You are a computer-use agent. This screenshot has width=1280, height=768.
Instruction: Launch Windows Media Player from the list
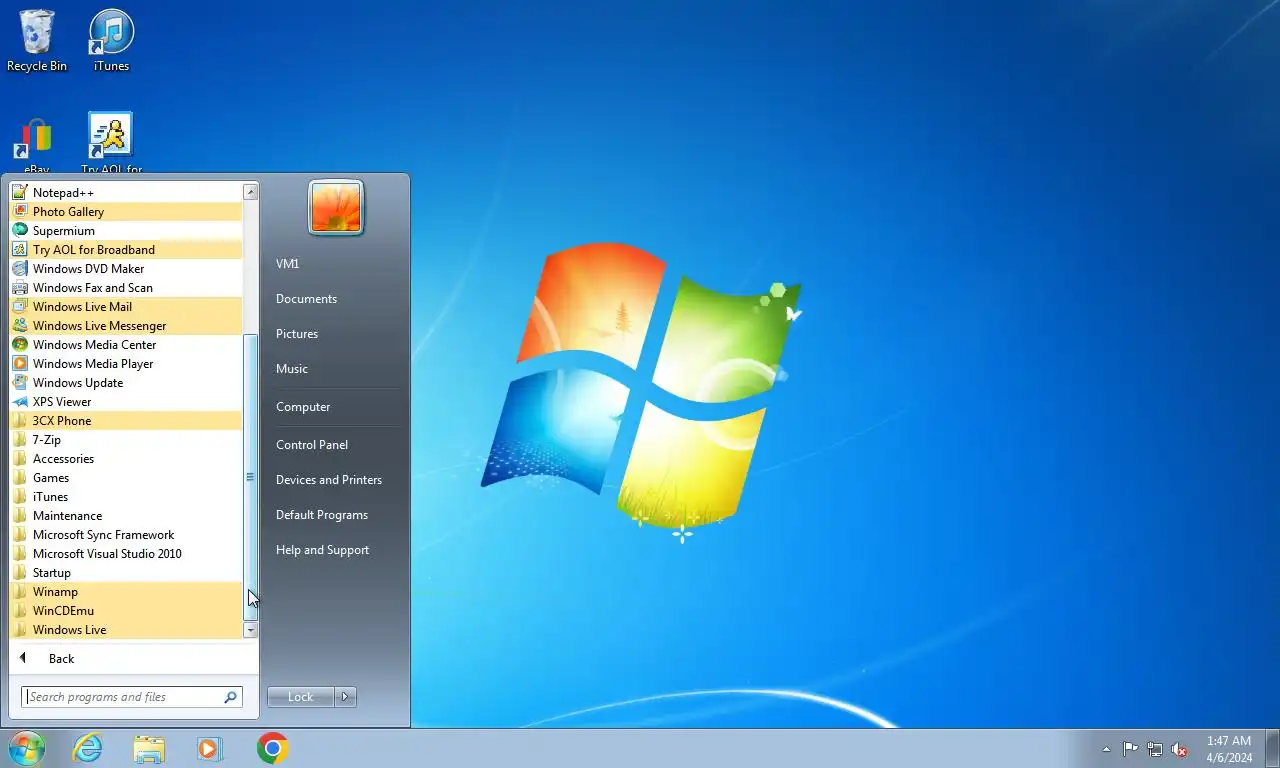click(x=126, y=363)
